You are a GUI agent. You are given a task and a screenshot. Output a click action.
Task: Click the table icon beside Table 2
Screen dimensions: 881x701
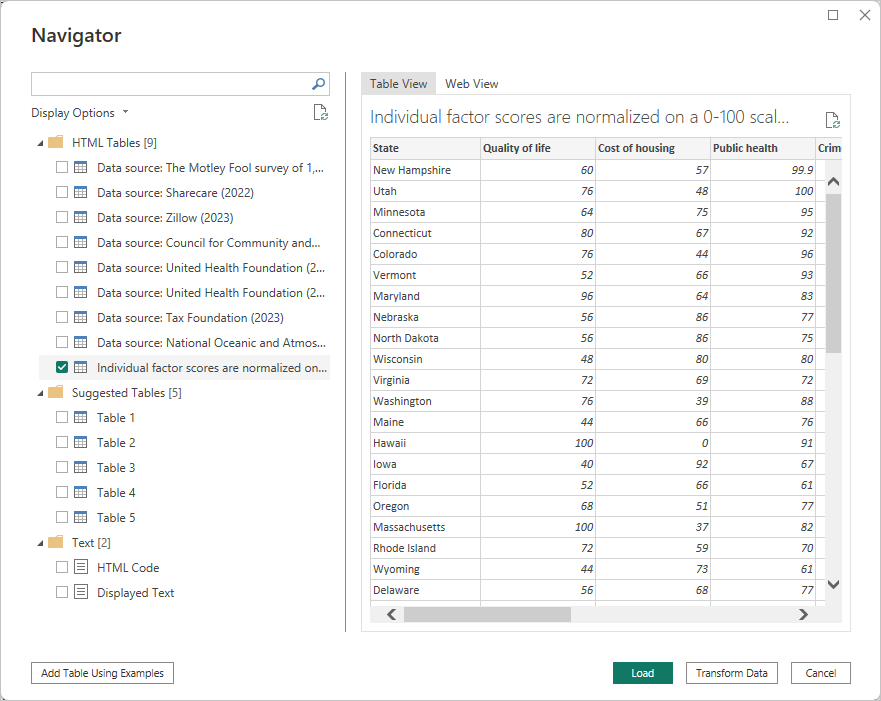click(81, 443)
